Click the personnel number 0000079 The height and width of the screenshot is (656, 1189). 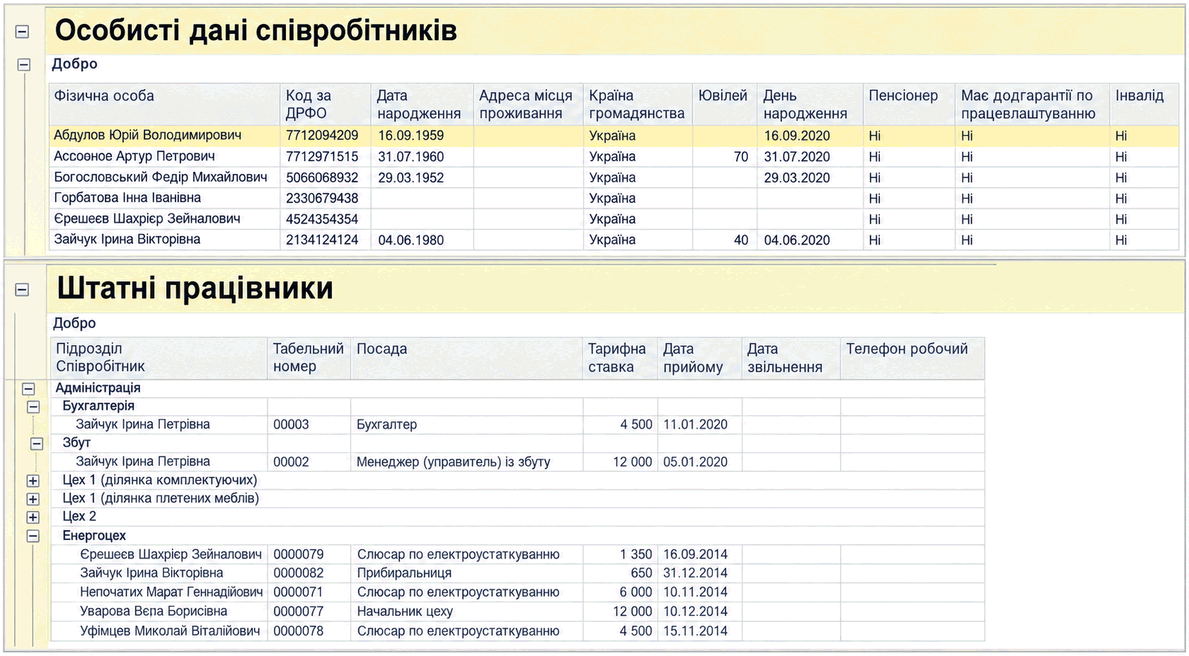click(299, 554)
